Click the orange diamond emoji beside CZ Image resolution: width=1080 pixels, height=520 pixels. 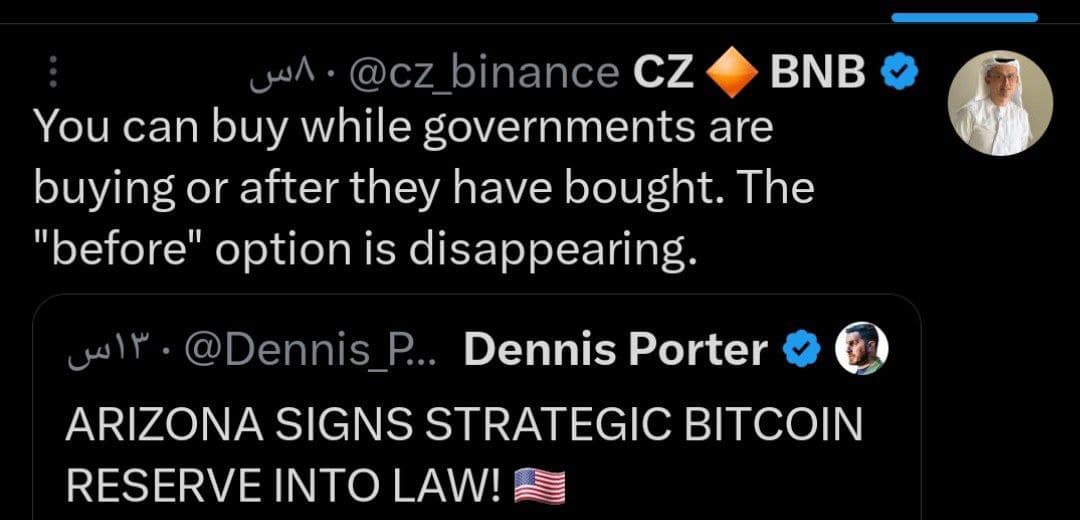click(x=732, y=73)
